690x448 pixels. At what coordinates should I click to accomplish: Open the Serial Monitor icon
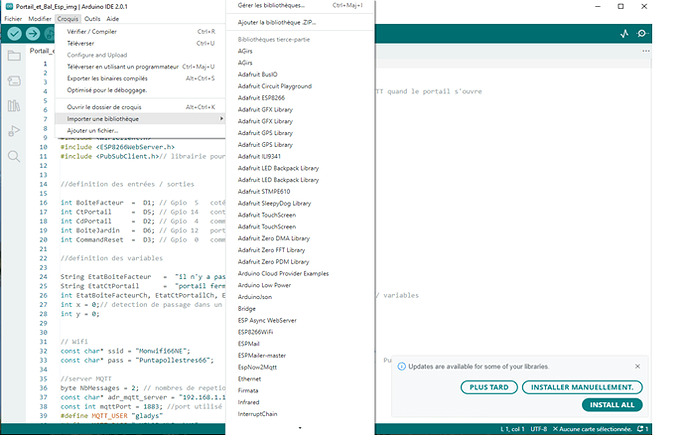[642, 33]
